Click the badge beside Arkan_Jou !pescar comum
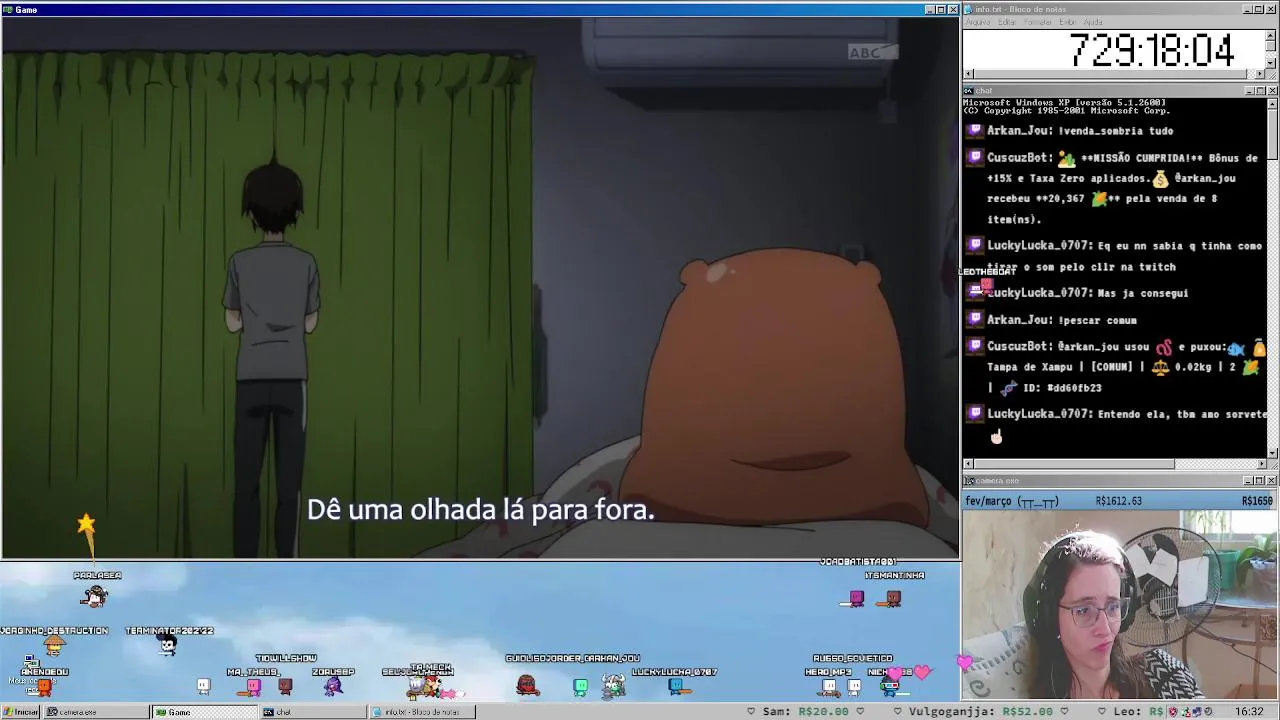Screen dimensions: 1280x720 [x=975, y=319]
